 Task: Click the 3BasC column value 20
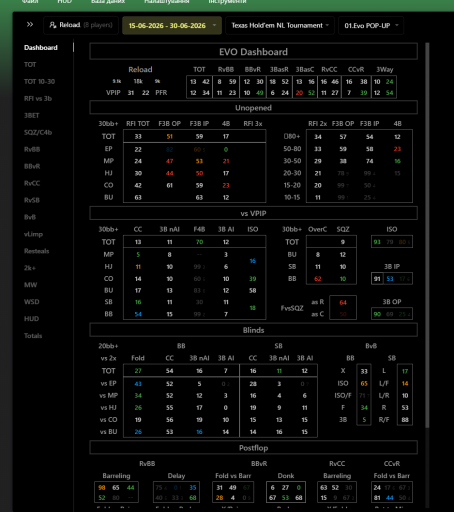click(x=299, y=93)
